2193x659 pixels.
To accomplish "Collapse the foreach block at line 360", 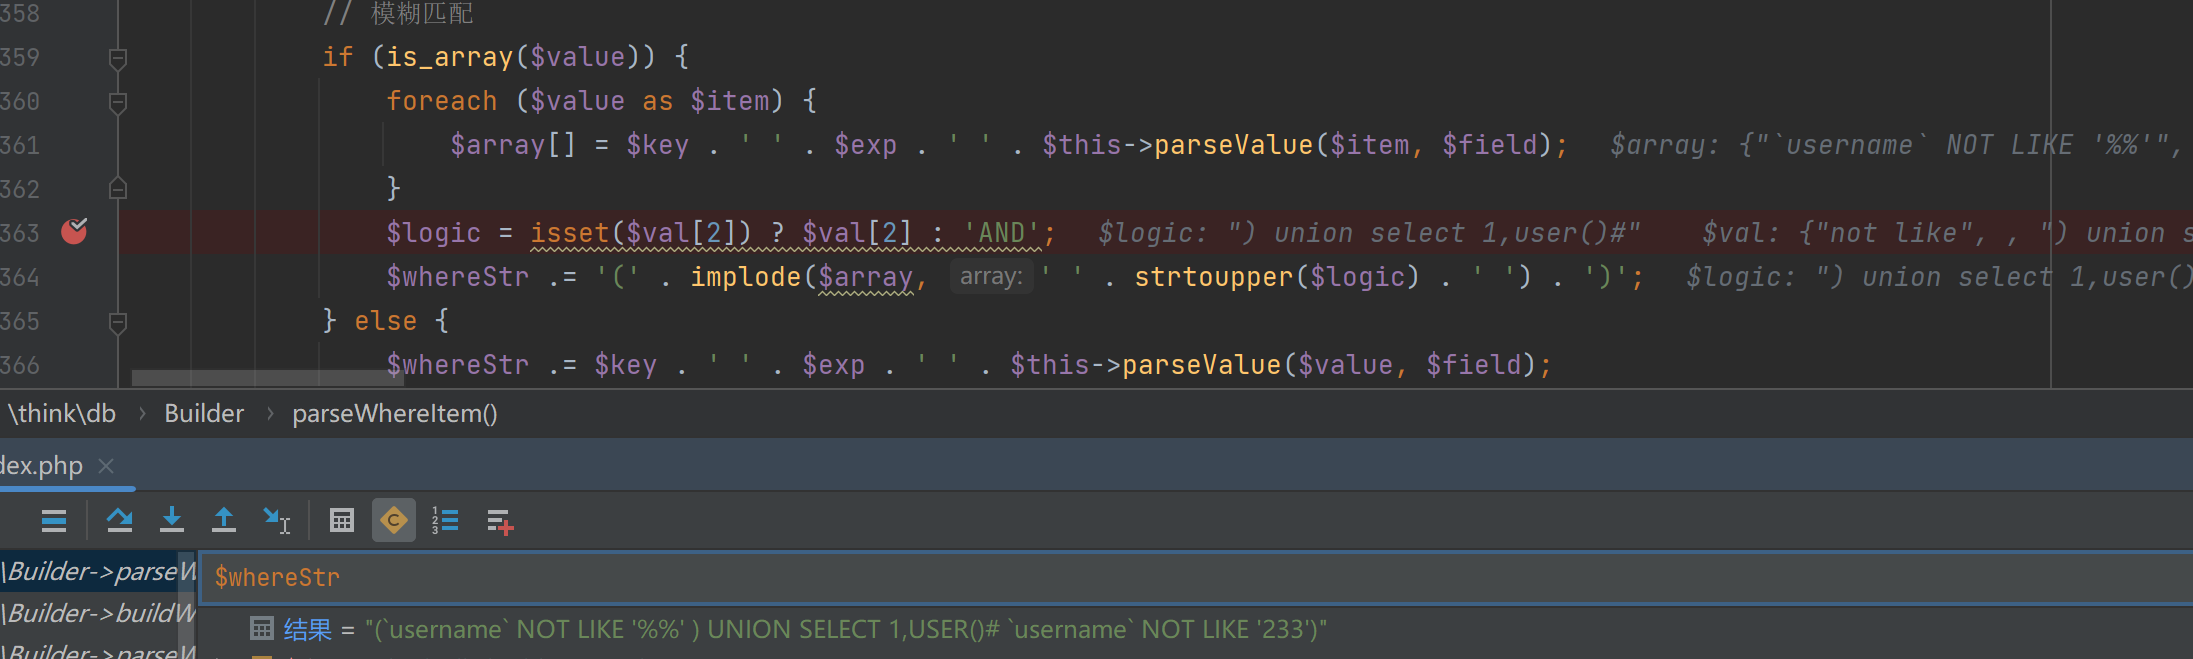I will coord(117,102).
